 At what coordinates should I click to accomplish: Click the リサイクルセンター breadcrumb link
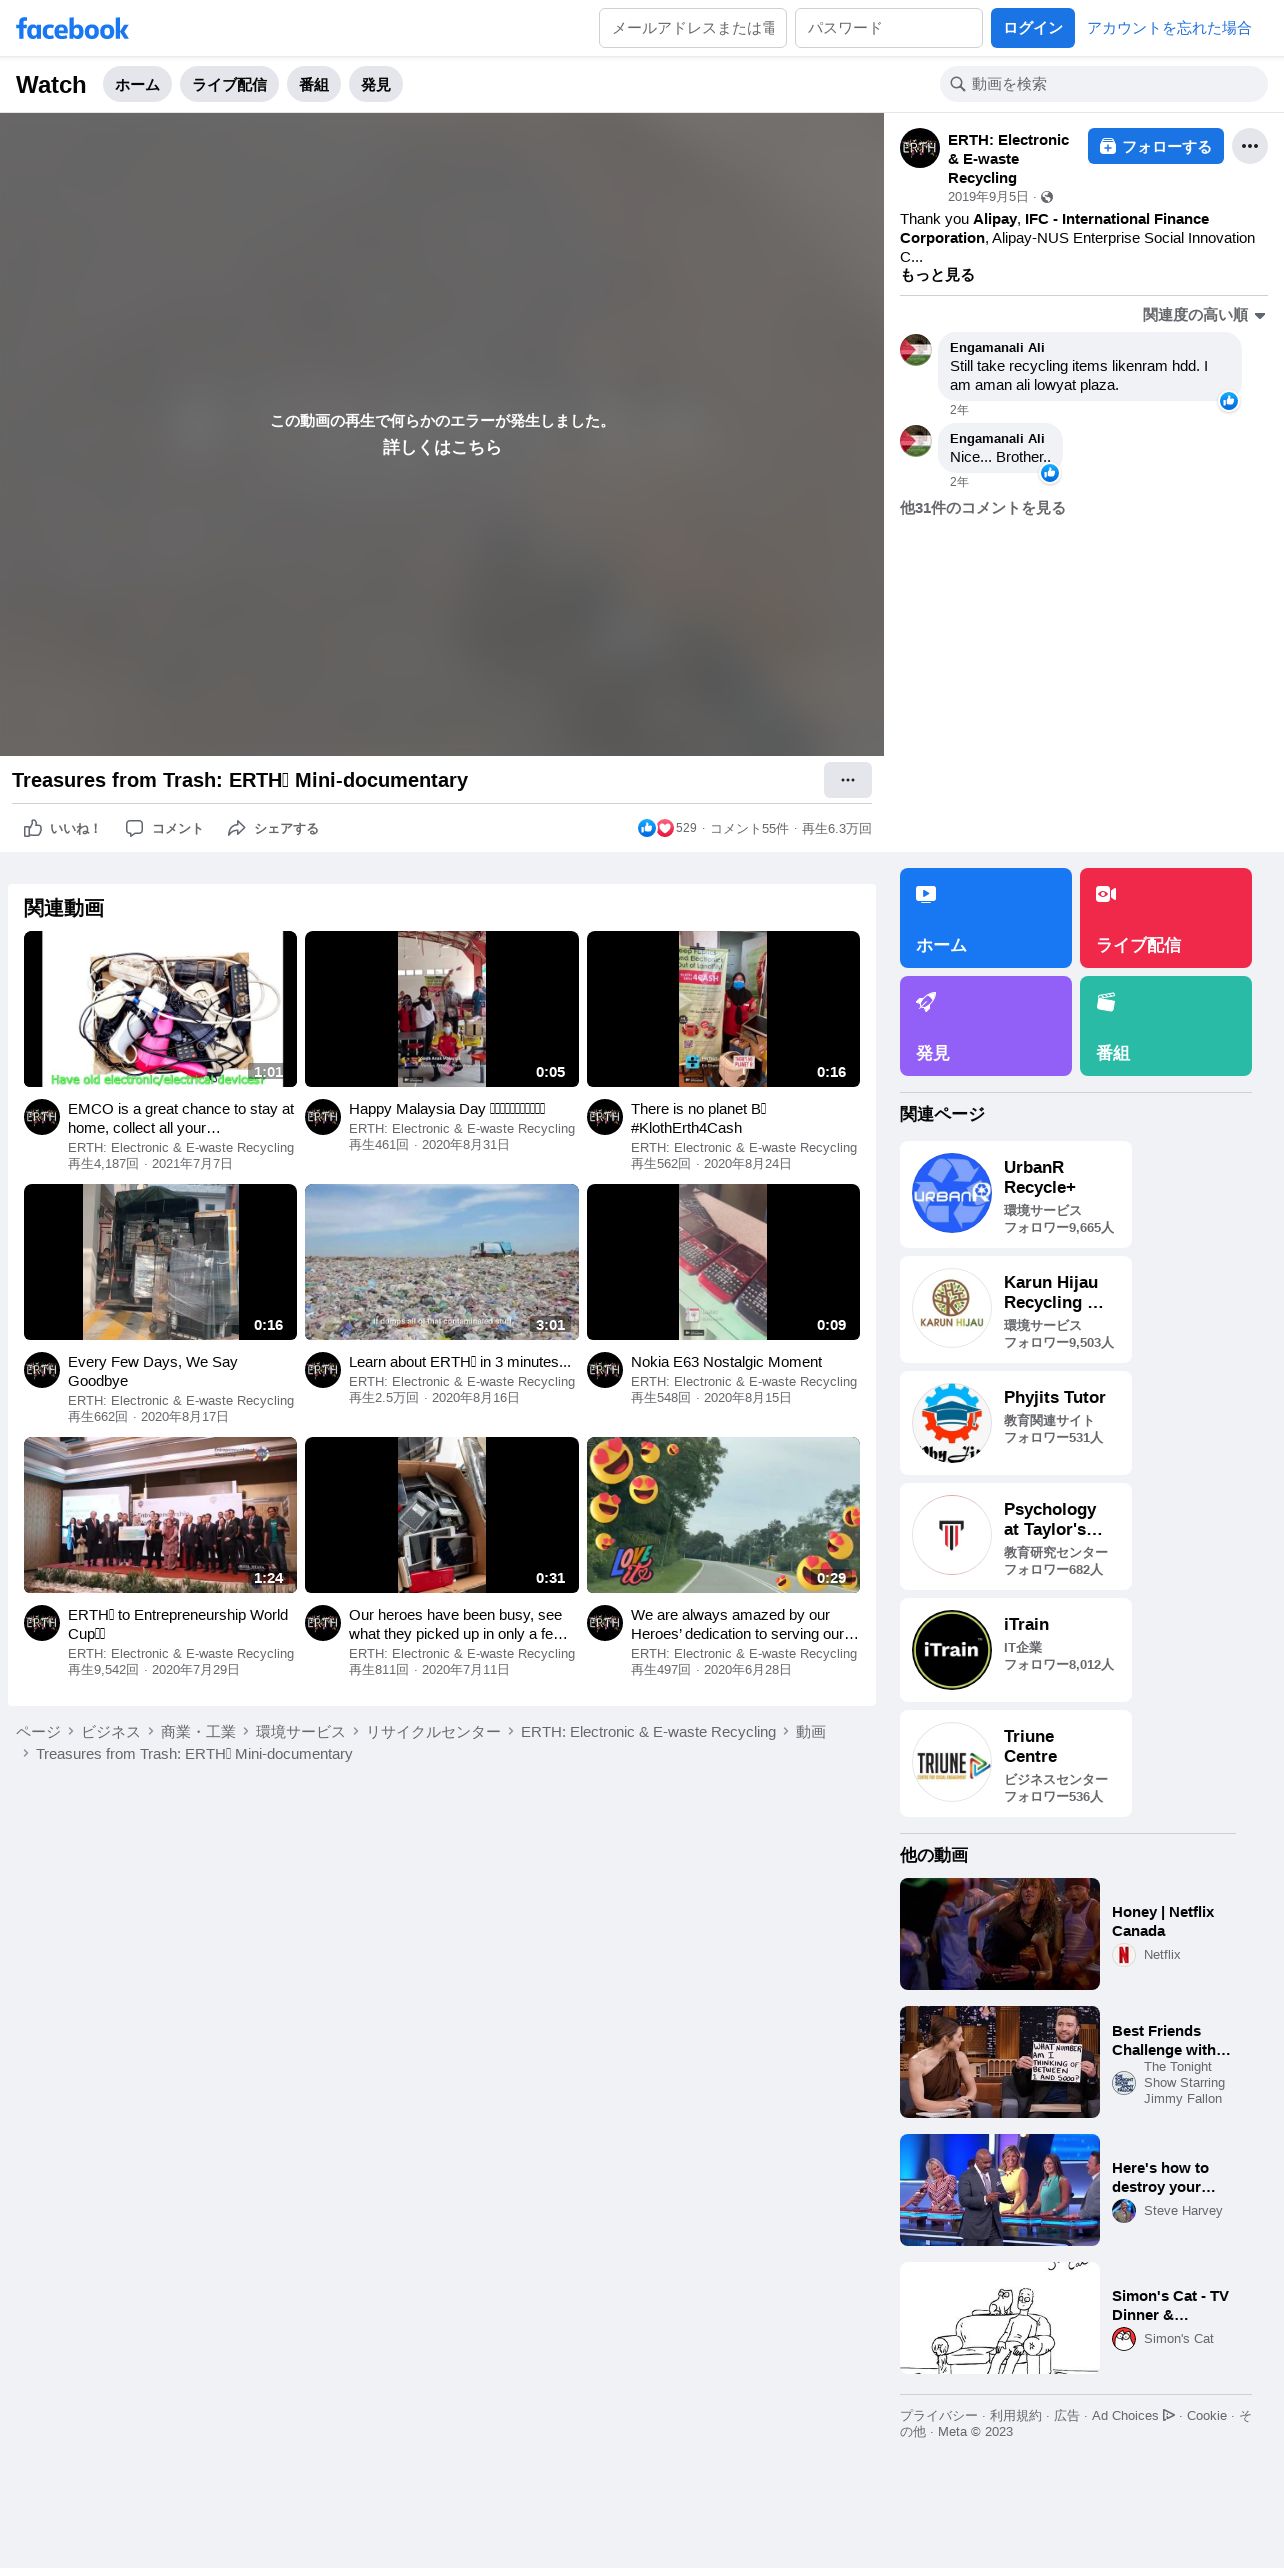pos(433,1732)
